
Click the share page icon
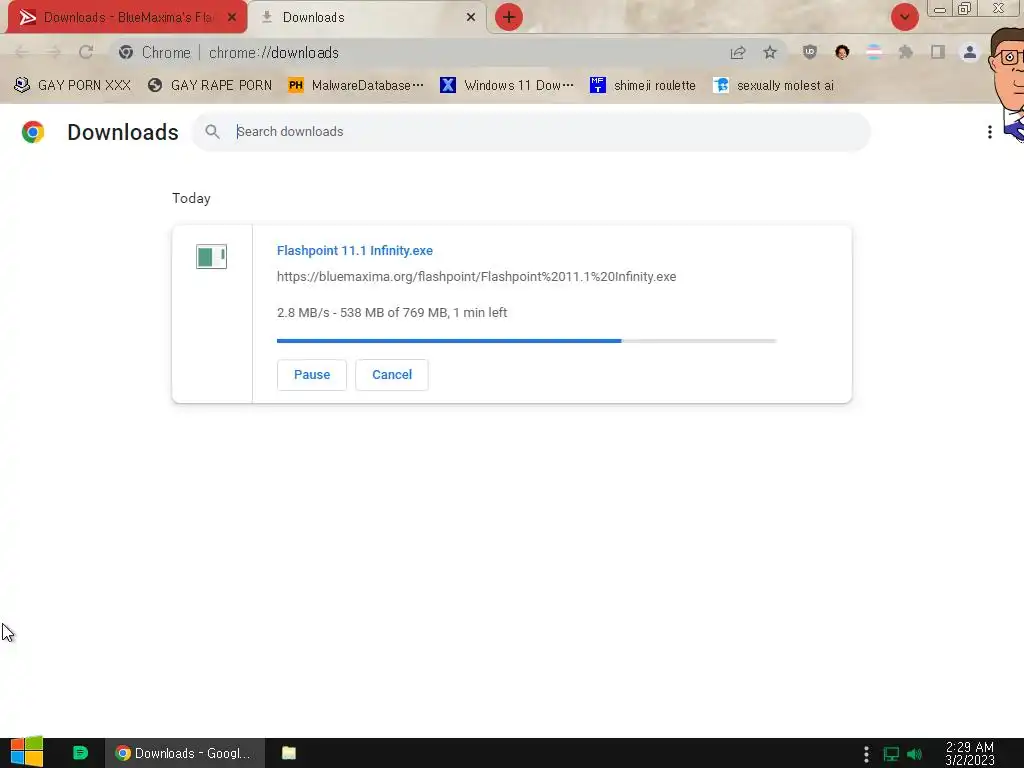pyautogui.click(x=738, y=52)
